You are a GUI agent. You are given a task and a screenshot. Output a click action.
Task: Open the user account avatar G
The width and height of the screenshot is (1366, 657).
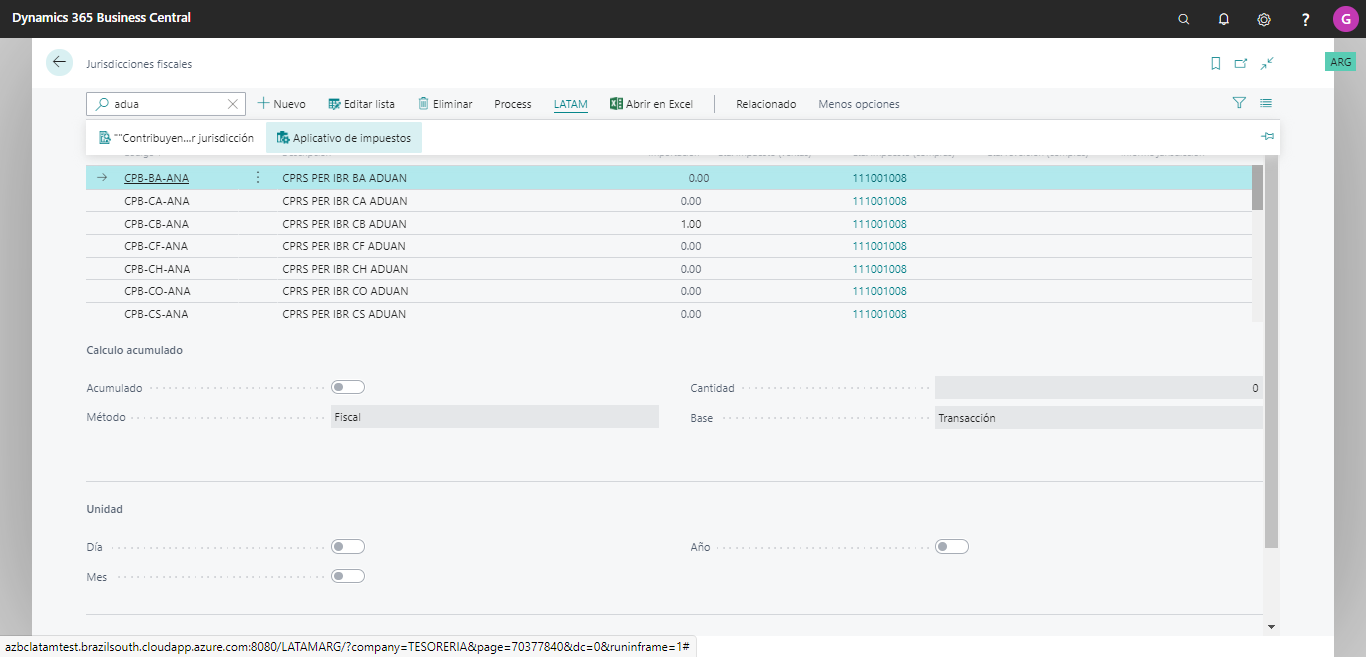pyautogui.click(x=1345, y=19)
